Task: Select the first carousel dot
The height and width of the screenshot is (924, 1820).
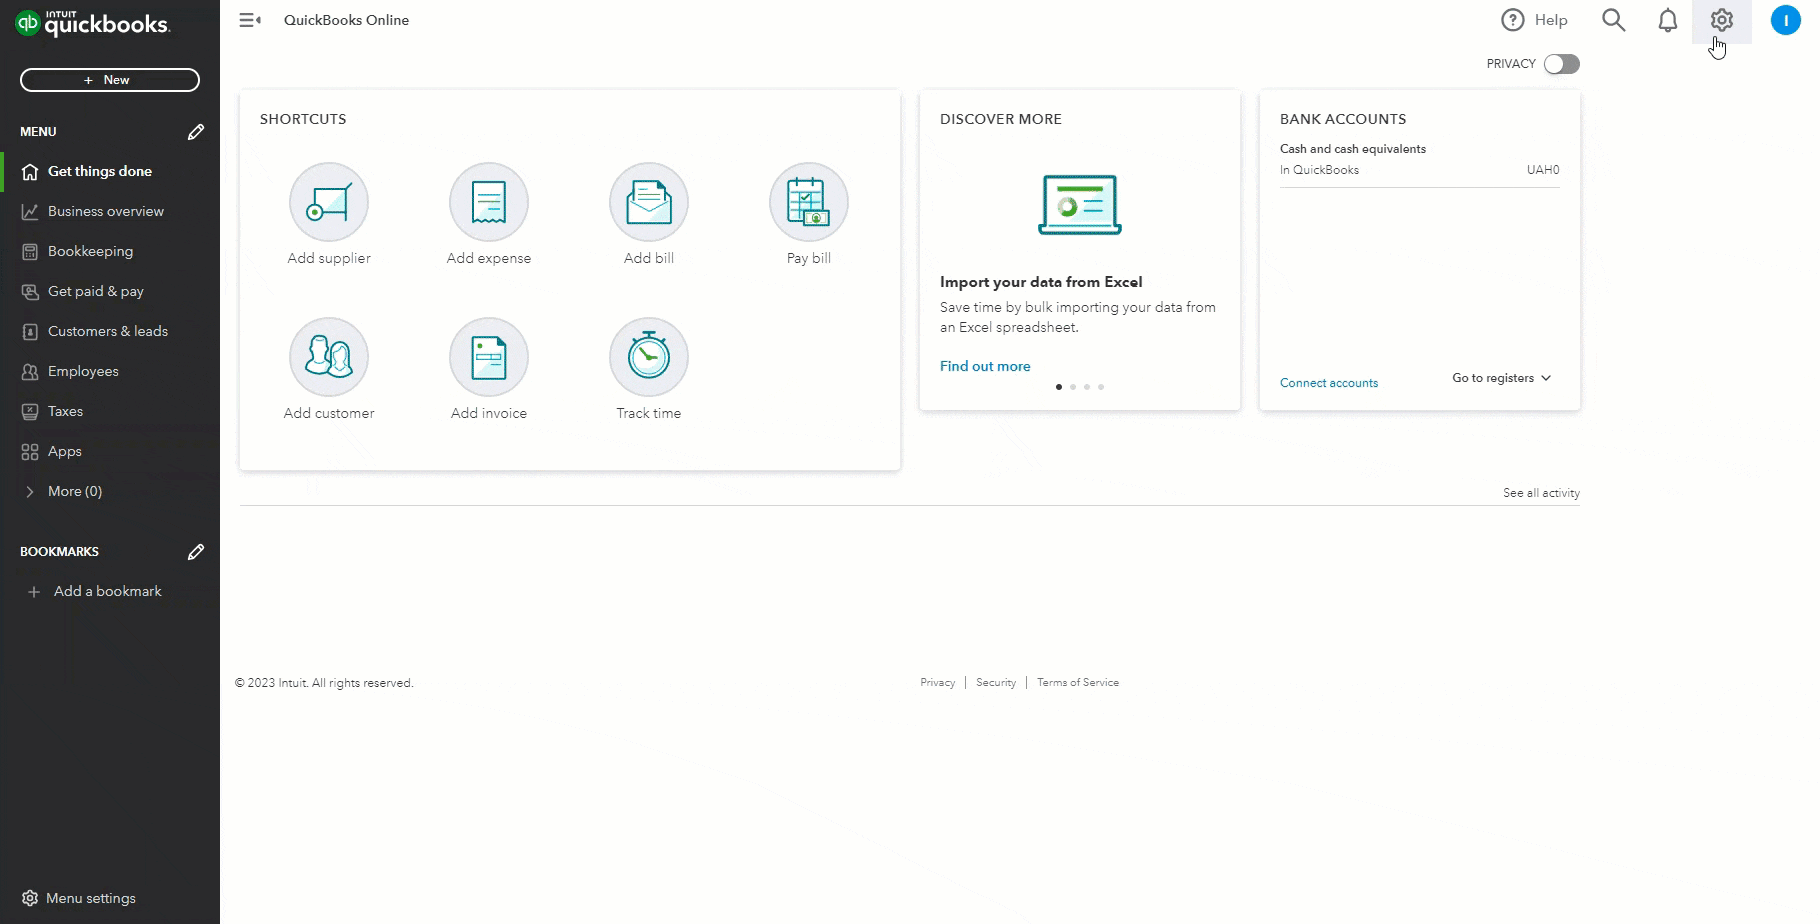Action: pos(1059,387)
